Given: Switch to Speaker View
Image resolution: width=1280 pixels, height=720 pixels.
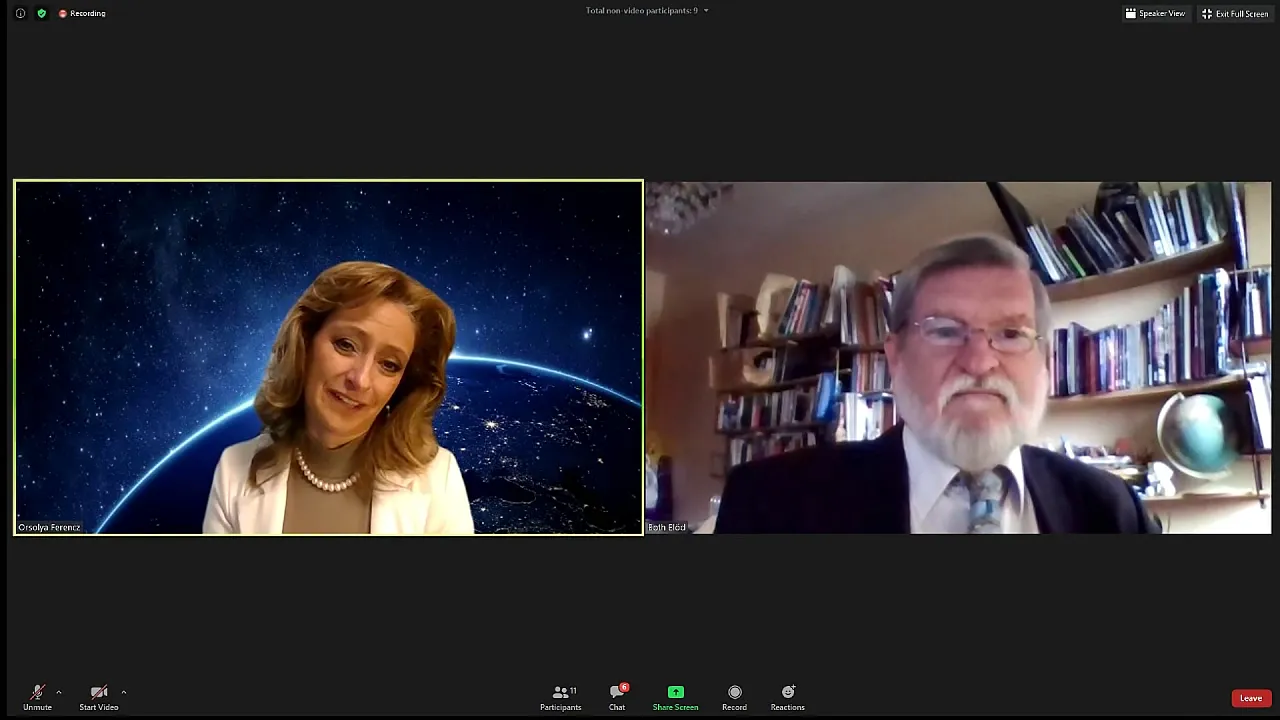Looking at the screenshot, I should [1155, 13].
